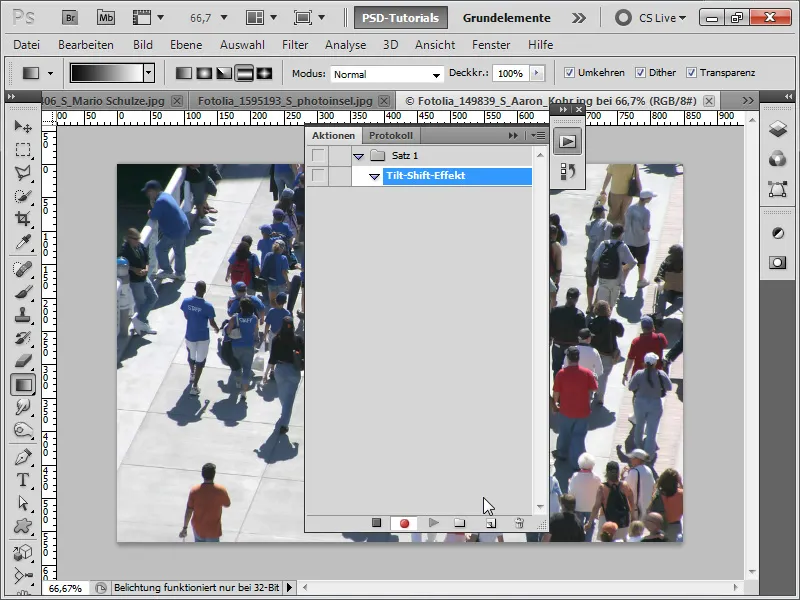Select the Healing Brush tool
The image size is (800, 600).
coord(22,269)
